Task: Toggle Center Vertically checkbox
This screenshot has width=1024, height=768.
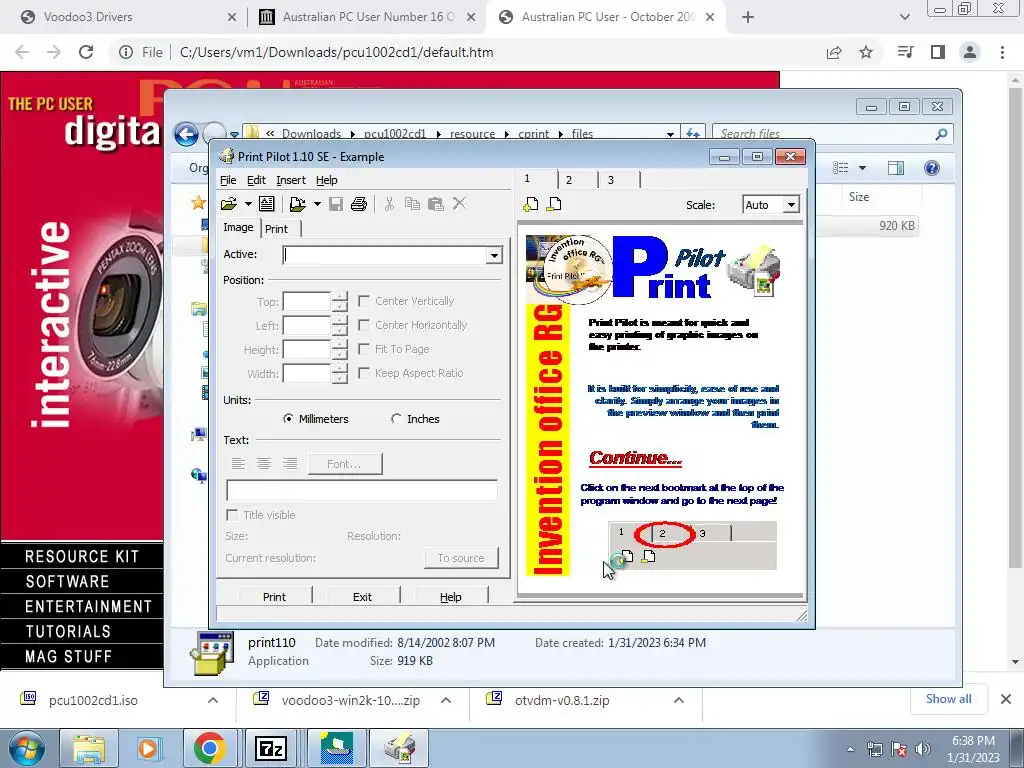Action: [364, 301]
